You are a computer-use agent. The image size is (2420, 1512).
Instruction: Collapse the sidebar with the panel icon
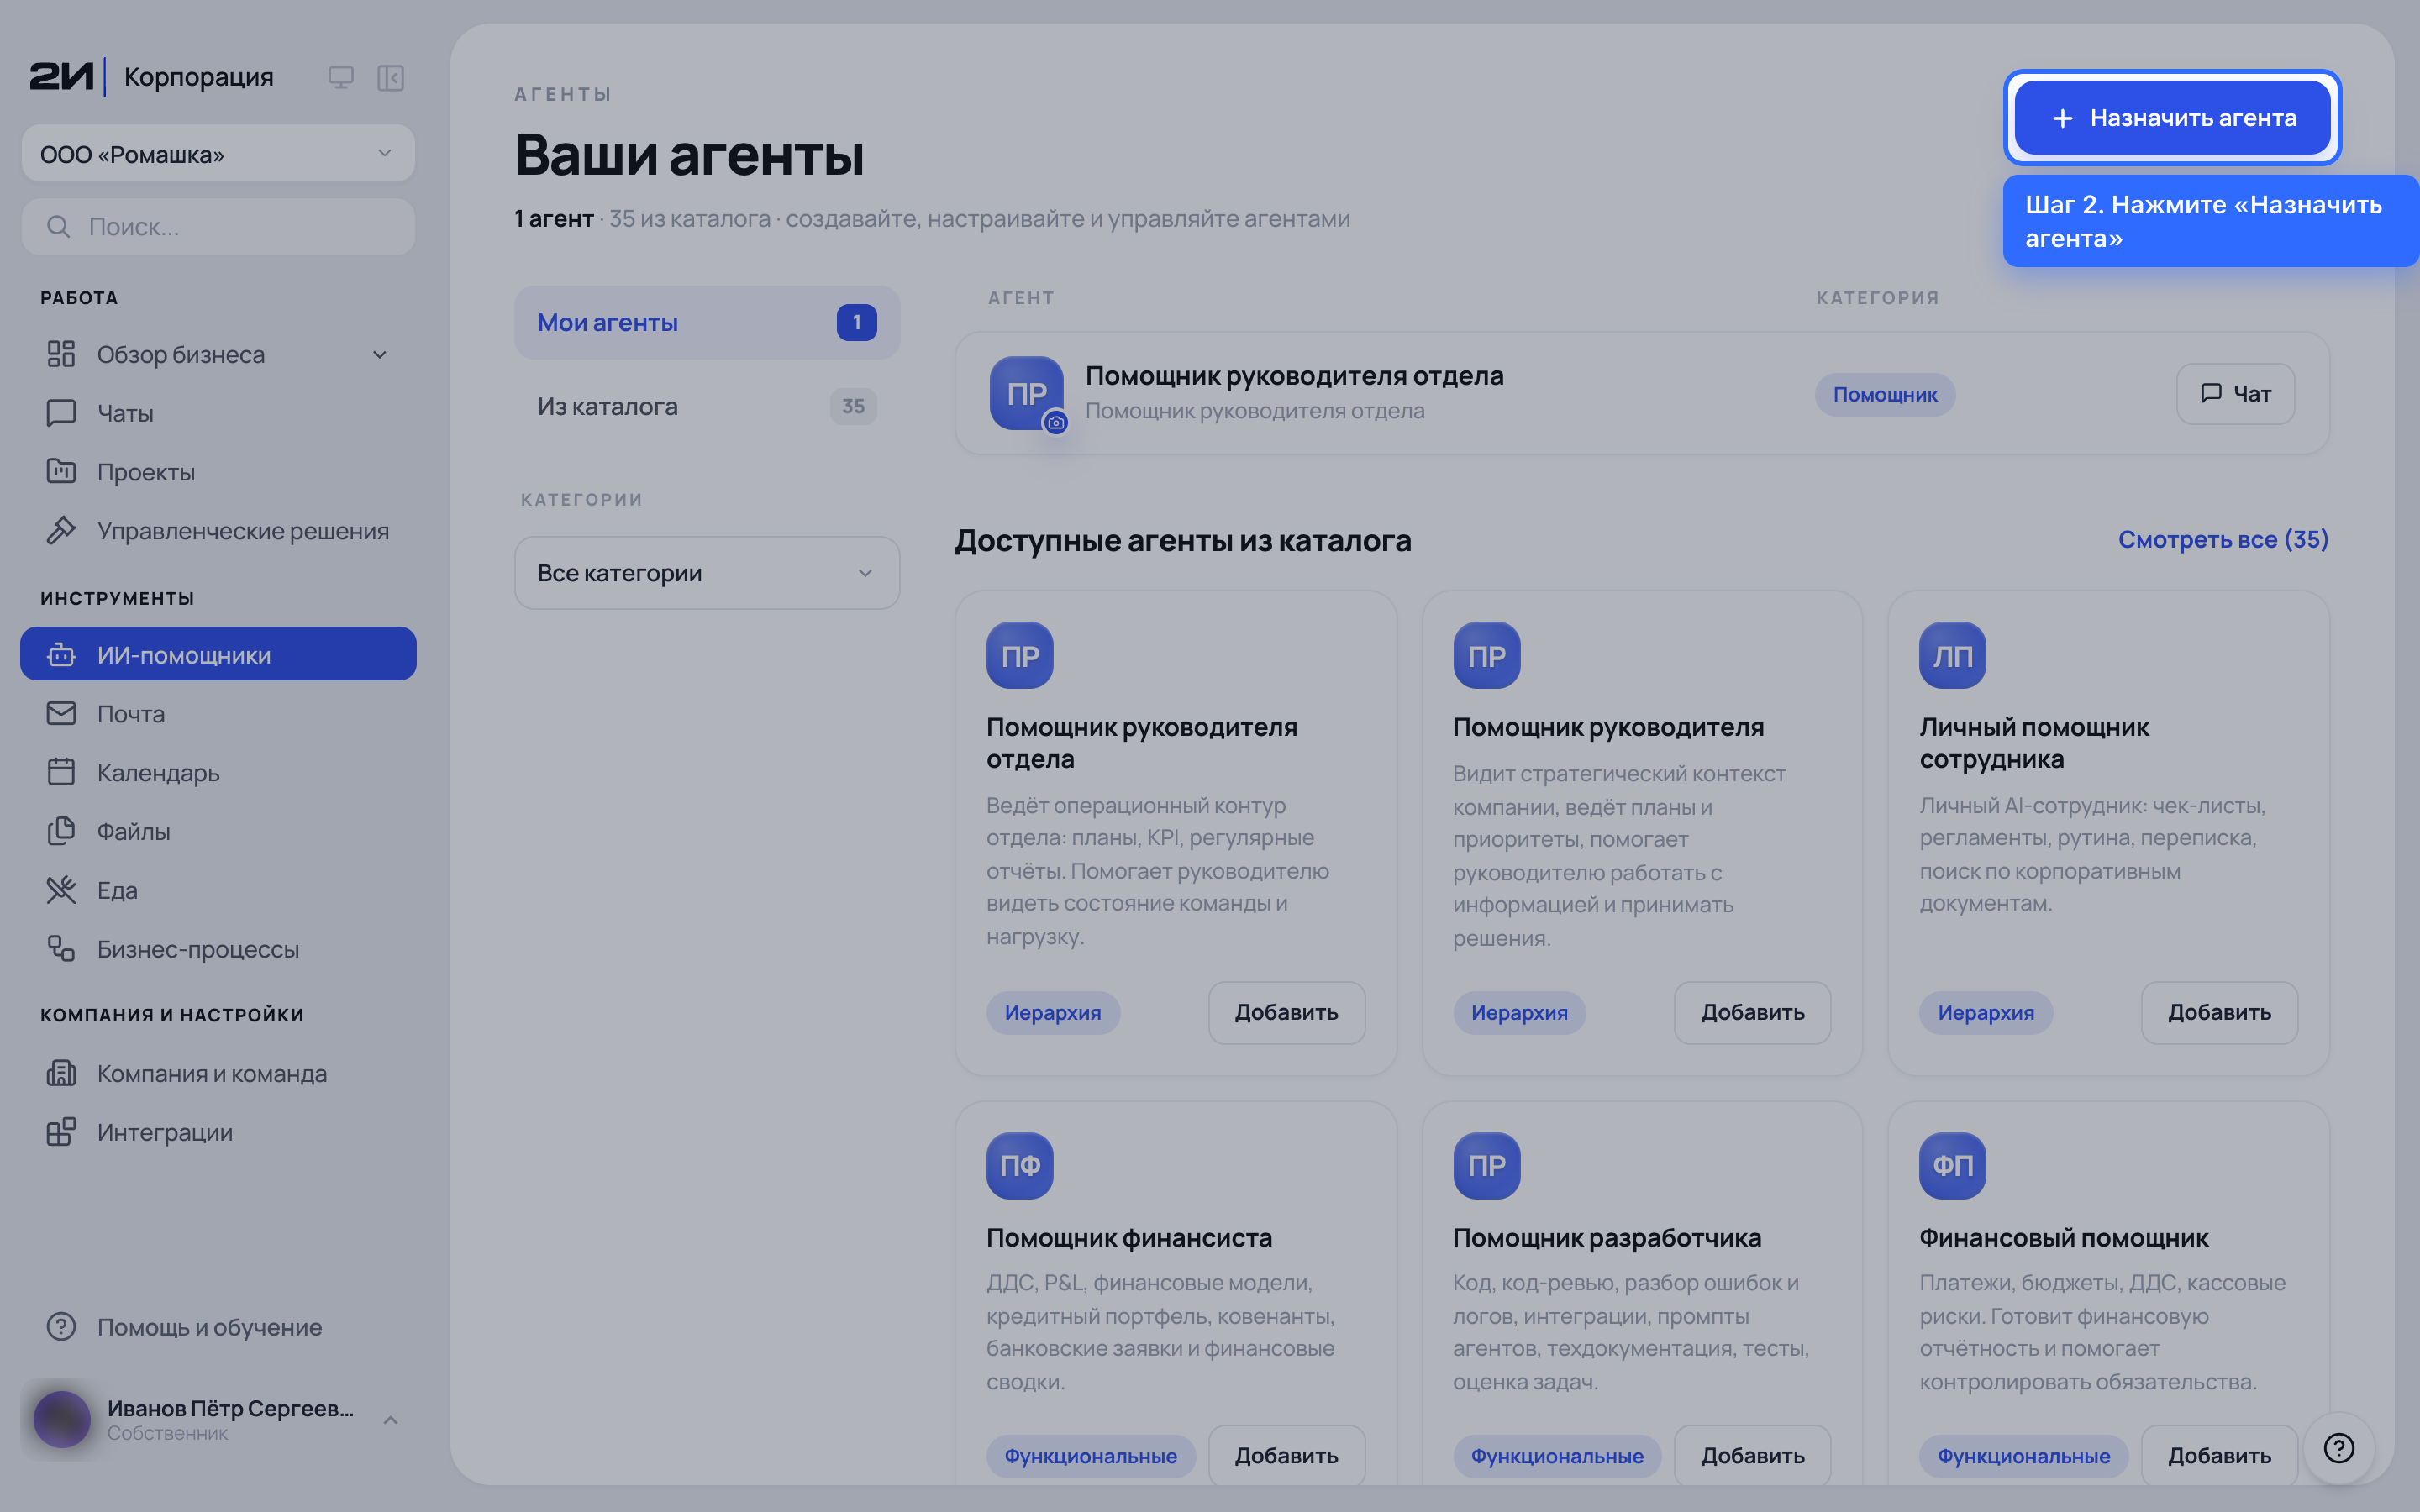(x=390, y=77)
